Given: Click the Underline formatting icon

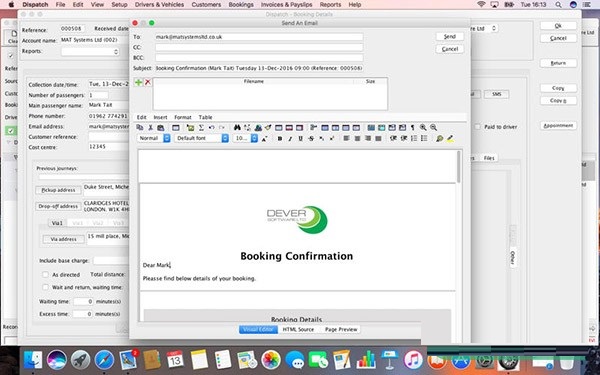Looking at the screenshot, I should click(x=300, y=139).
